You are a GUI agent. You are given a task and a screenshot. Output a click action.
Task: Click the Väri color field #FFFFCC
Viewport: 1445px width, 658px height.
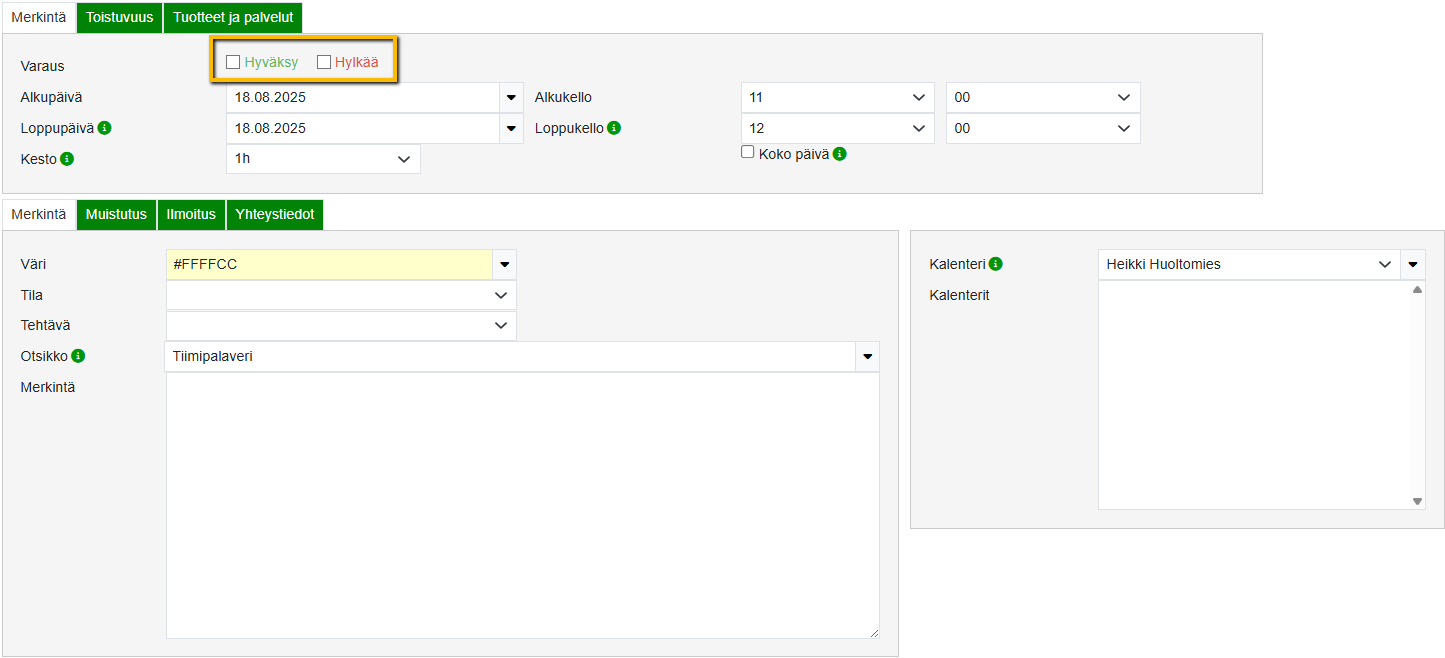(x=329, y=264)
